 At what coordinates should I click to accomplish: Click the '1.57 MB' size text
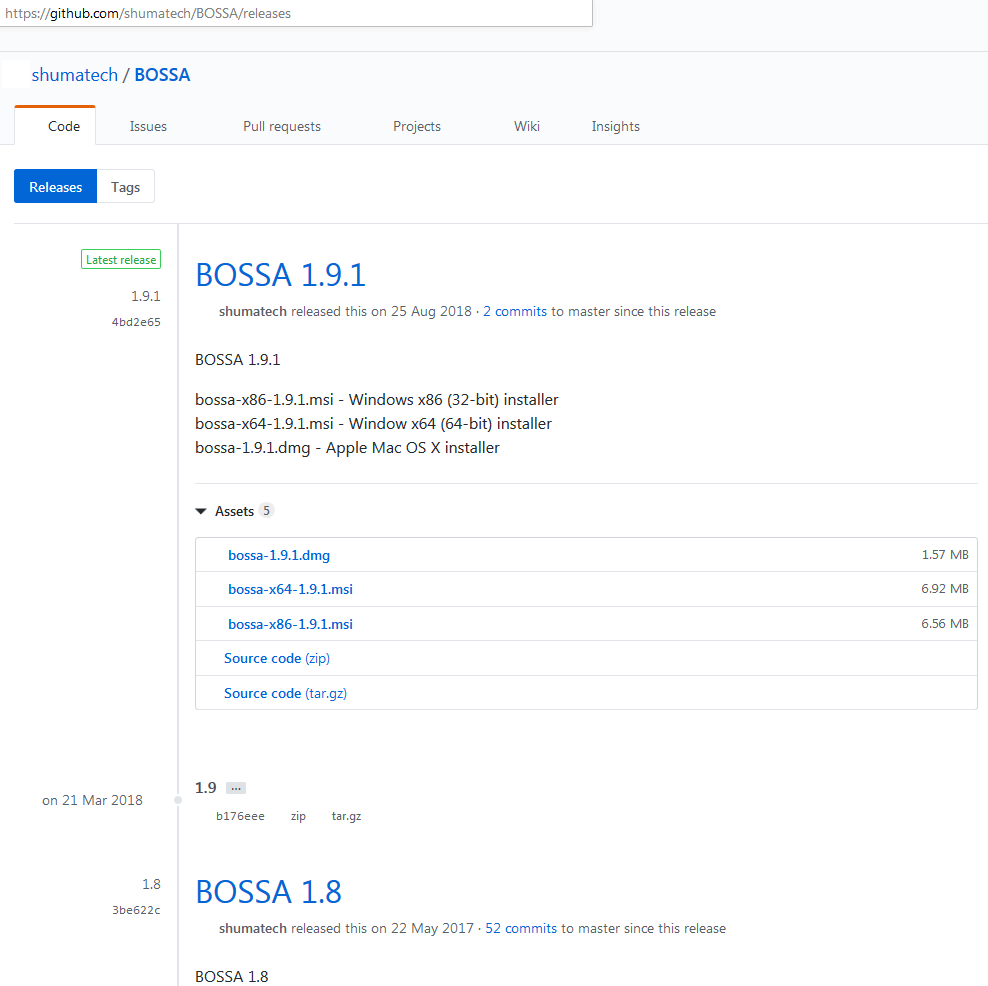click(x=945, y=554)
